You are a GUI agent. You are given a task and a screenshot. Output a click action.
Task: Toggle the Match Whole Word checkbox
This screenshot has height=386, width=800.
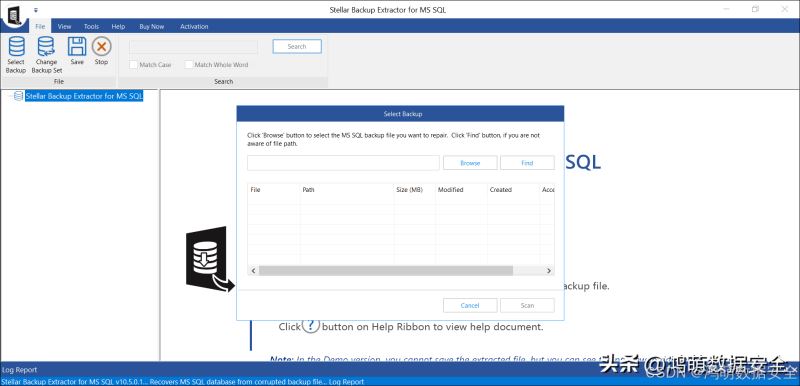189,65
